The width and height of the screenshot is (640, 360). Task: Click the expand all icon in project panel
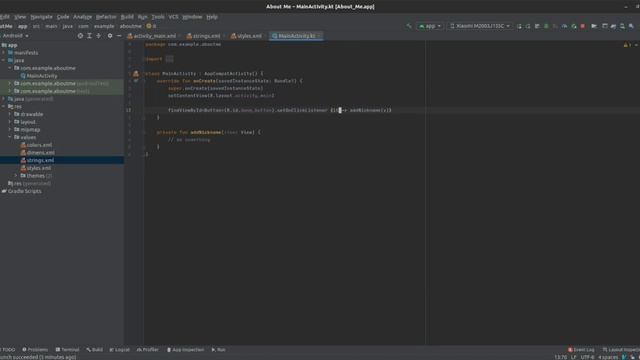pyautogui.click(x=89, y=36)
